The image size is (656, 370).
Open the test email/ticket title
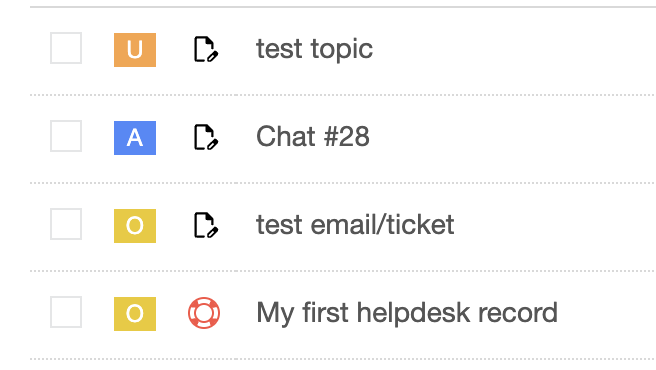coord(355,225)
